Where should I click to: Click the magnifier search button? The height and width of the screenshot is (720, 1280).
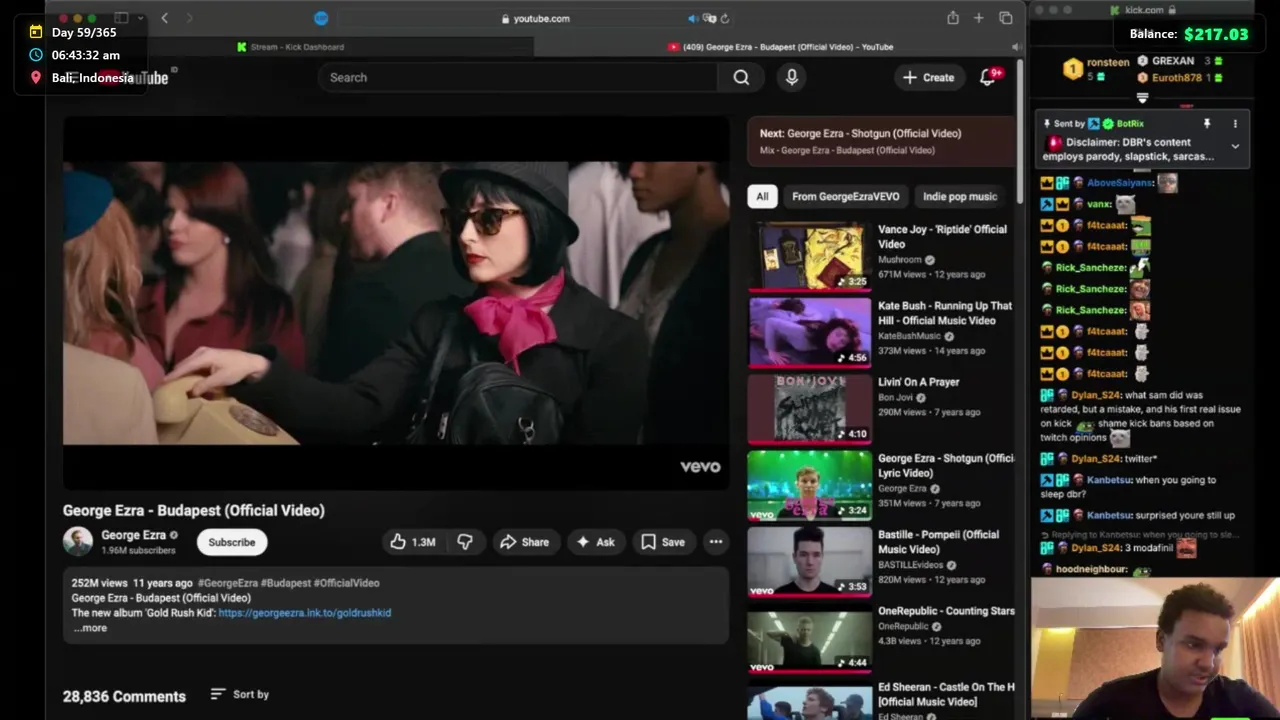[x=741, y=77]
